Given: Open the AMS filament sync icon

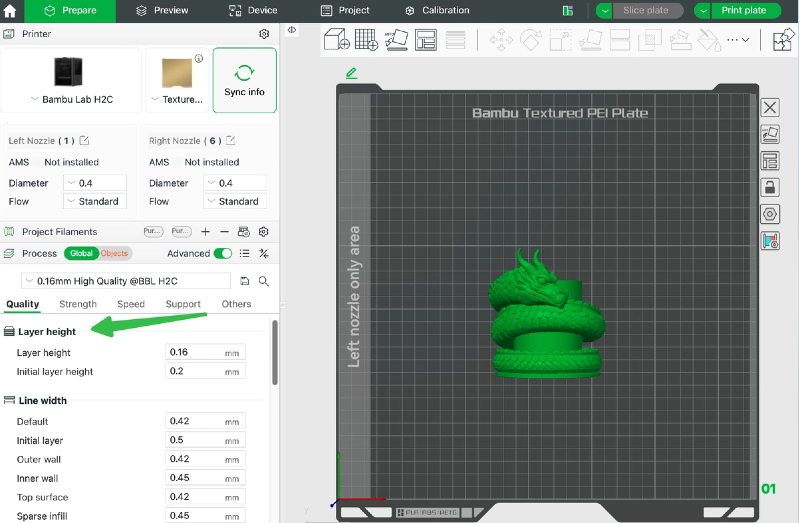Looking at the screenshot, I should (x=244, y=232).
